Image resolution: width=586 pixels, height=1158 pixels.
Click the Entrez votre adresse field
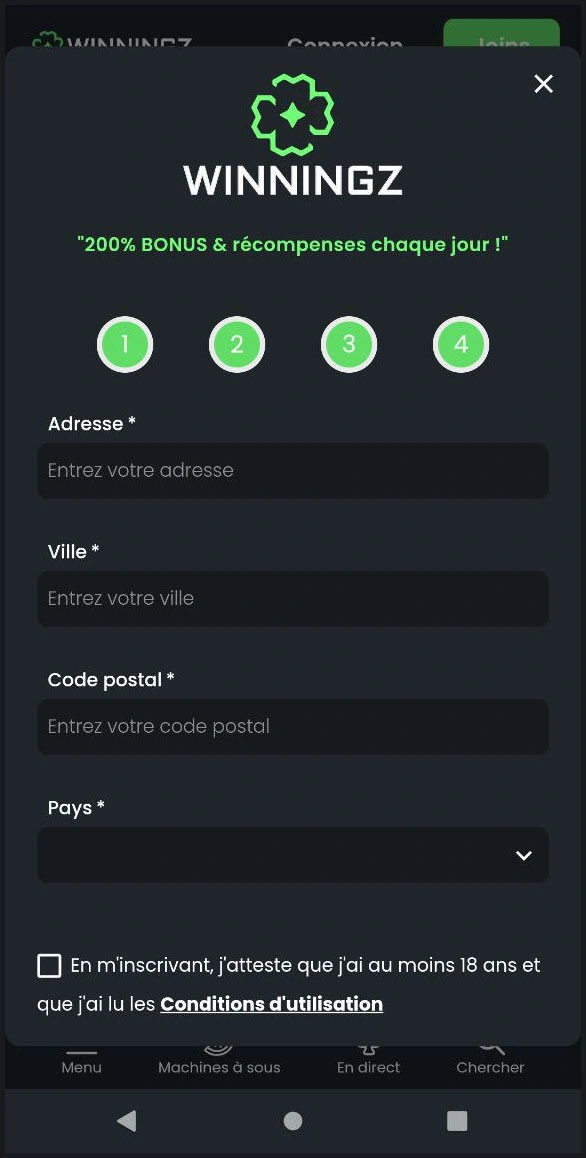(x=292, y=471)
